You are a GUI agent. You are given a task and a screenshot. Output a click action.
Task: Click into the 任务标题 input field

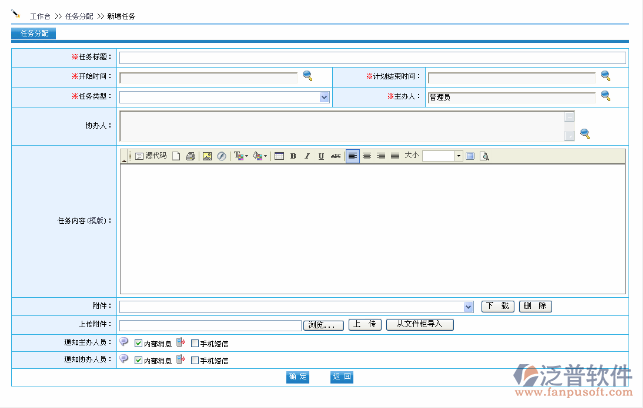click(370, 57)
